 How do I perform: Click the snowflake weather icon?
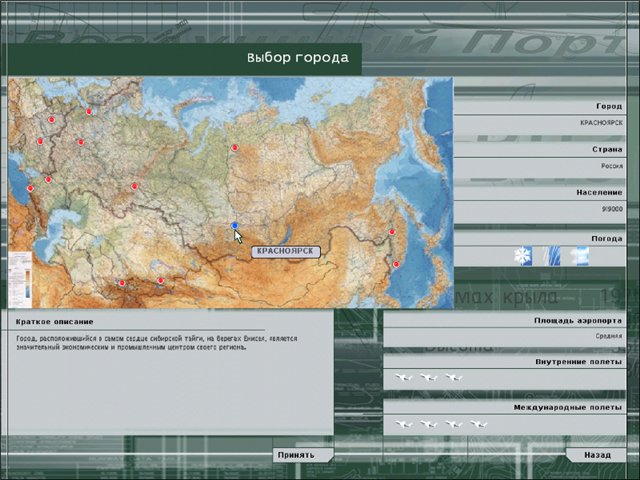[x=523, y=256]
